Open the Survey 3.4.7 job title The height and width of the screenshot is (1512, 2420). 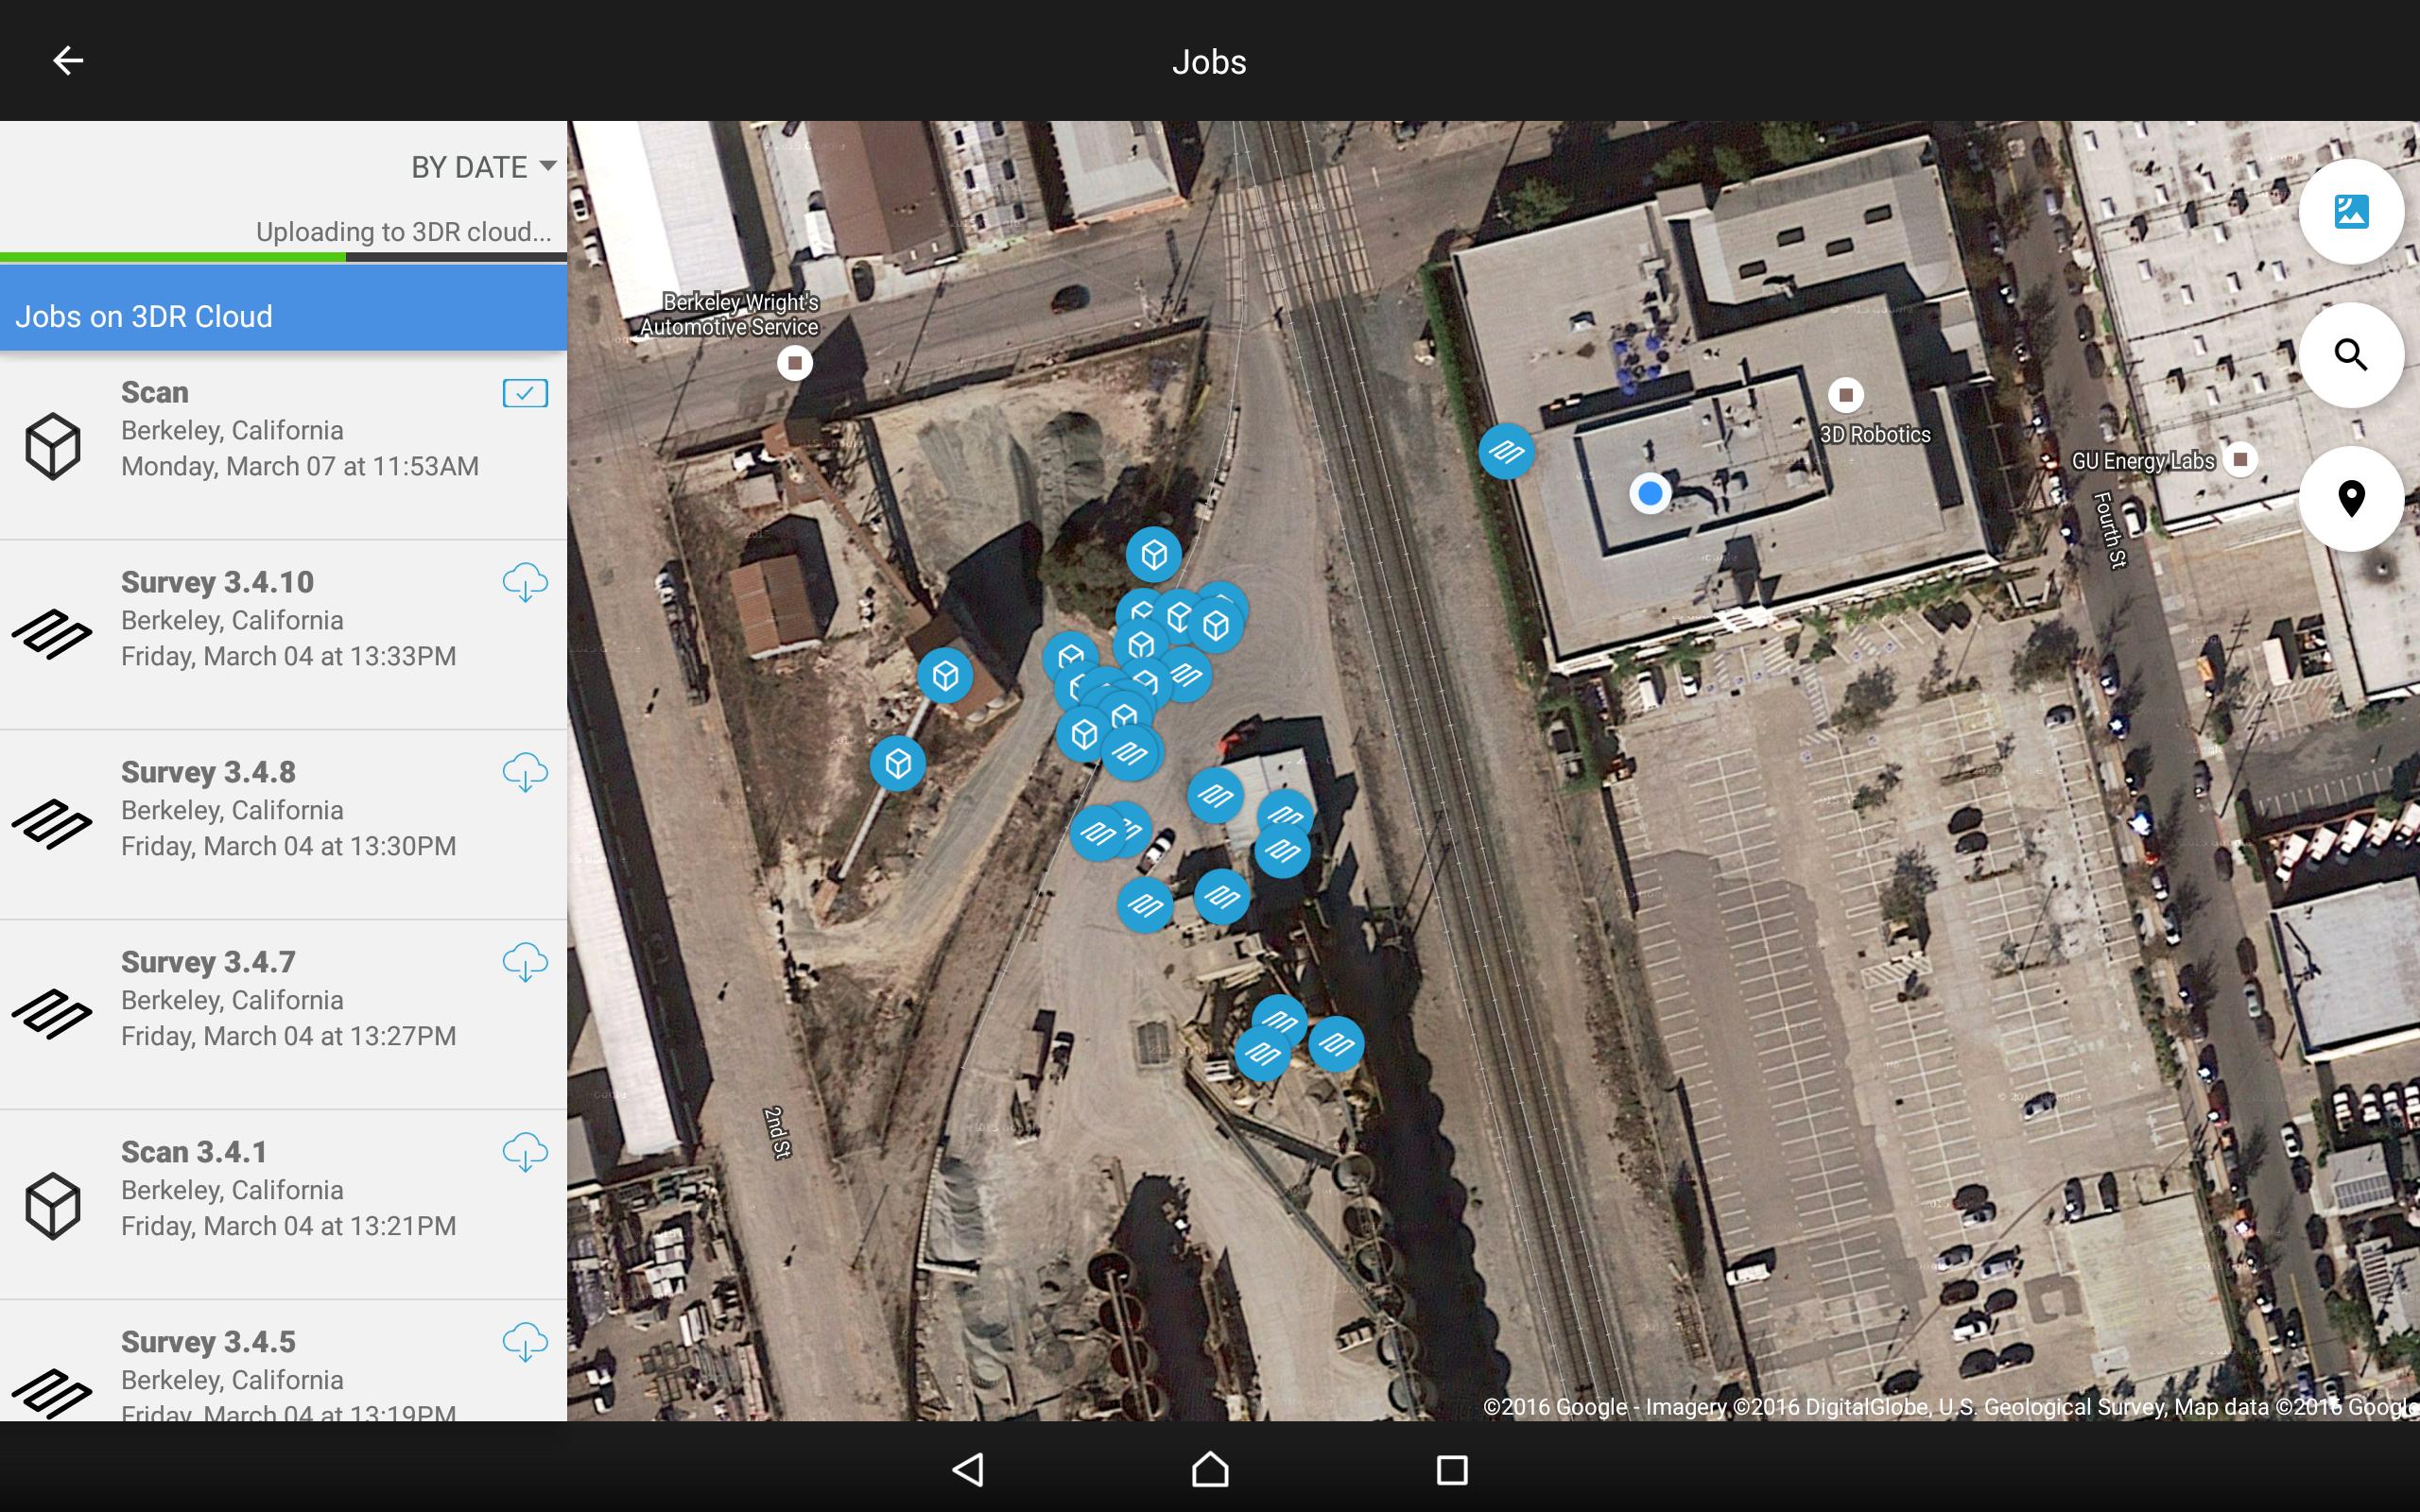pos(208,962)
